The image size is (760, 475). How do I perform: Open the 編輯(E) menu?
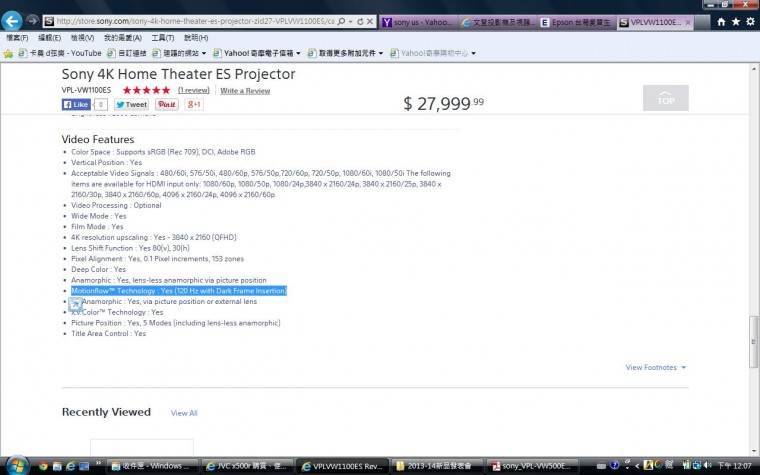pos(49,38)
